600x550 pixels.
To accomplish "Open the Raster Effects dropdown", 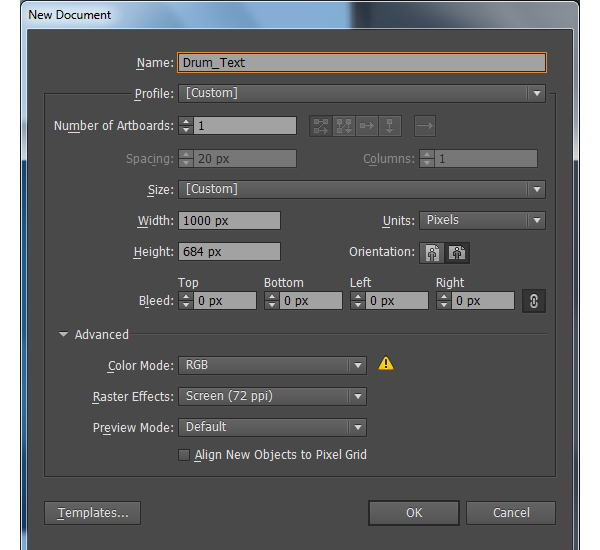I will [272, 397].
